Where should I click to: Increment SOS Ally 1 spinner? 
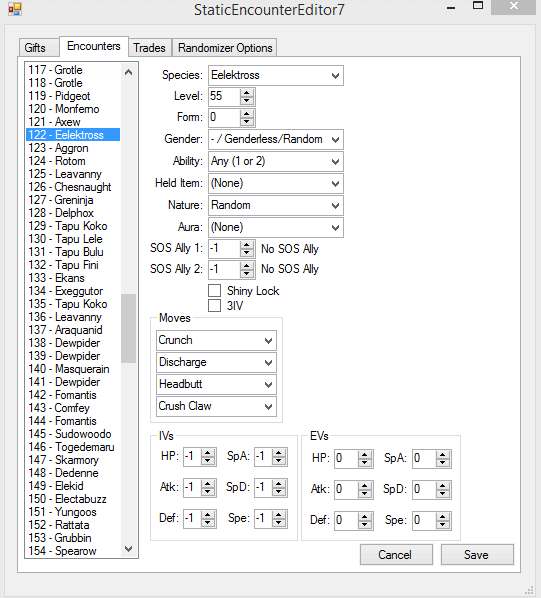247,245
